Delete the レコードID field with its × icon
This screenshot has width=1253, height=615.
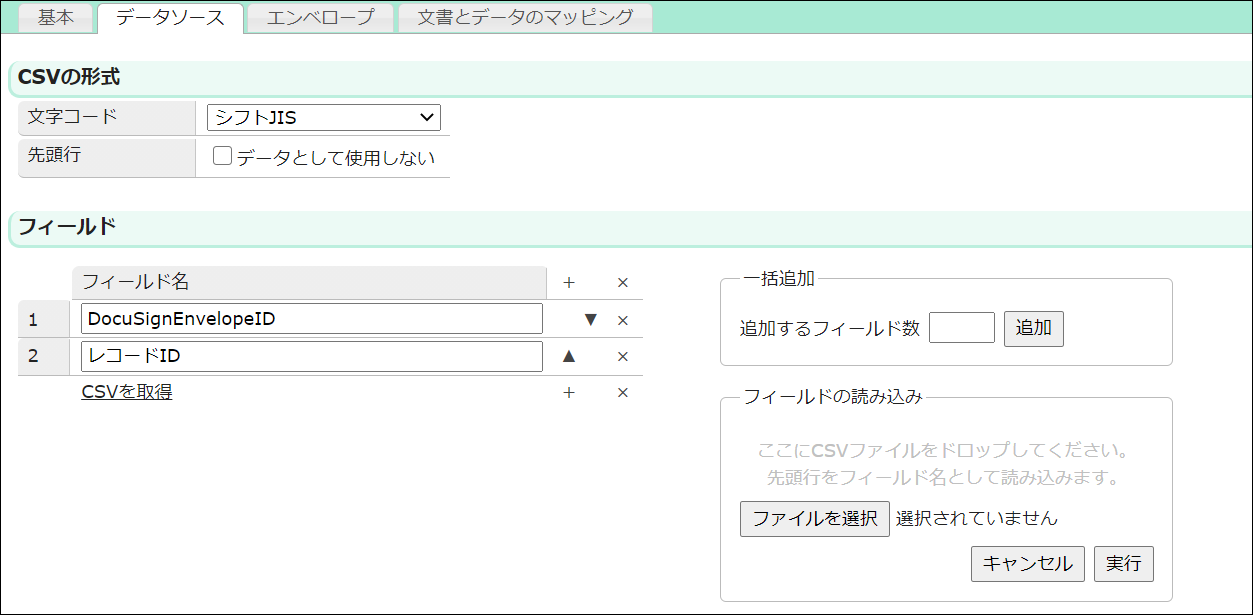622,356
